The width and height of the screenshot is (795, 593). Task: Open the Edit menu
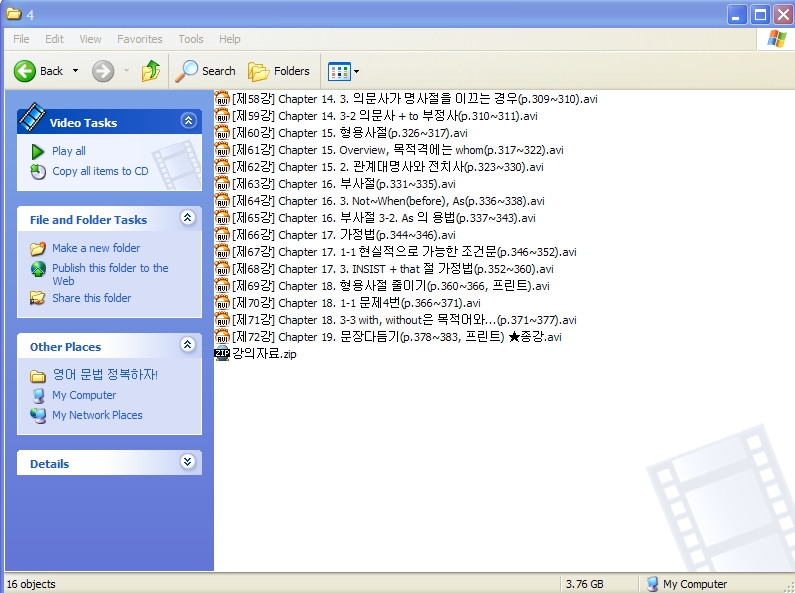click(54, 39)
